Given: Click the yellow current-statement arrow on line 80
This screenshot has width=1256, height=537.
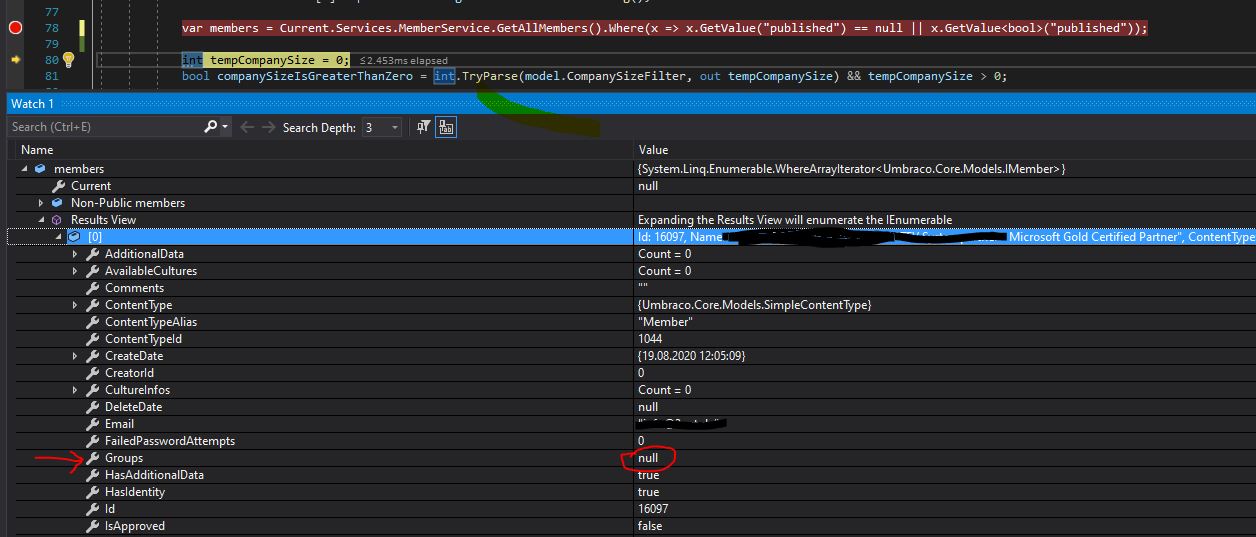Looking at the screenshot, I should (x=15, y=60).
